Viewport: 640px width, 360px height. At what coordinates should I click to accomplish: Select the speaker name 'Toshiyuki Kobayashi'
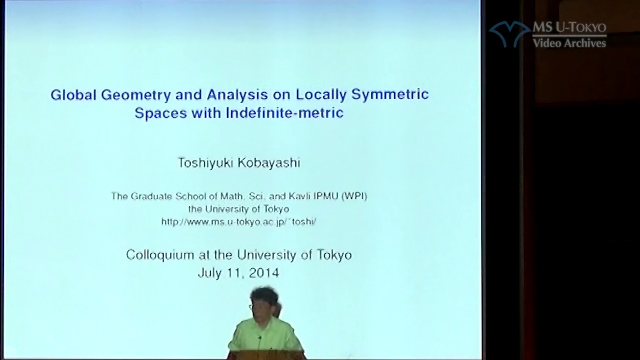click(x=239, y=163)
